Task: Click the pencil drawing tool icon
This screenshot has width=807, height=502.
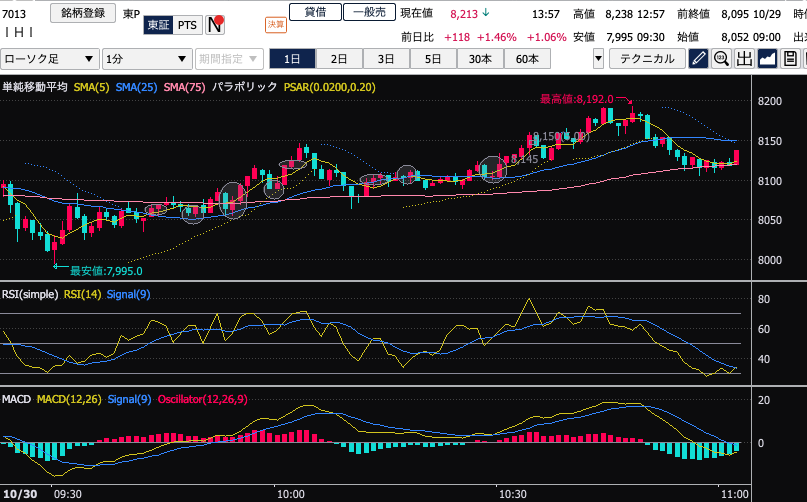Action: [x=700, y=59]
